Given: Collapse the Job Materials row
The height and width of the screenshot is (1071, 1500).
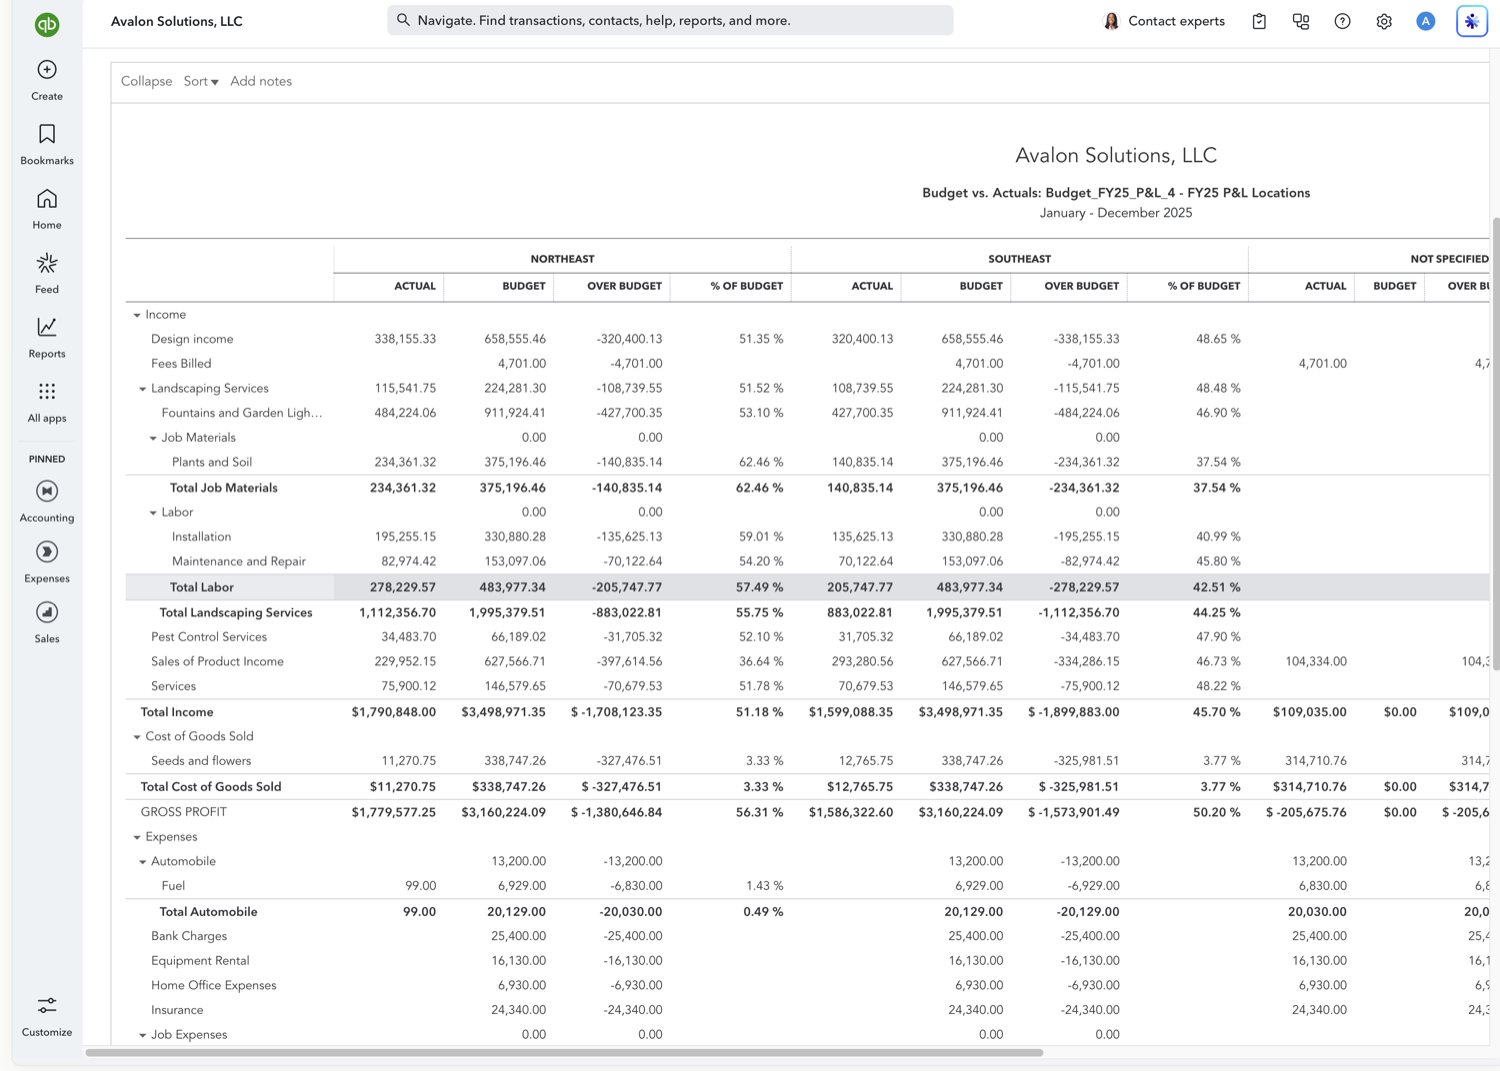Looking at the screenshot, I should pyautogui.click(x=153, y=438).
